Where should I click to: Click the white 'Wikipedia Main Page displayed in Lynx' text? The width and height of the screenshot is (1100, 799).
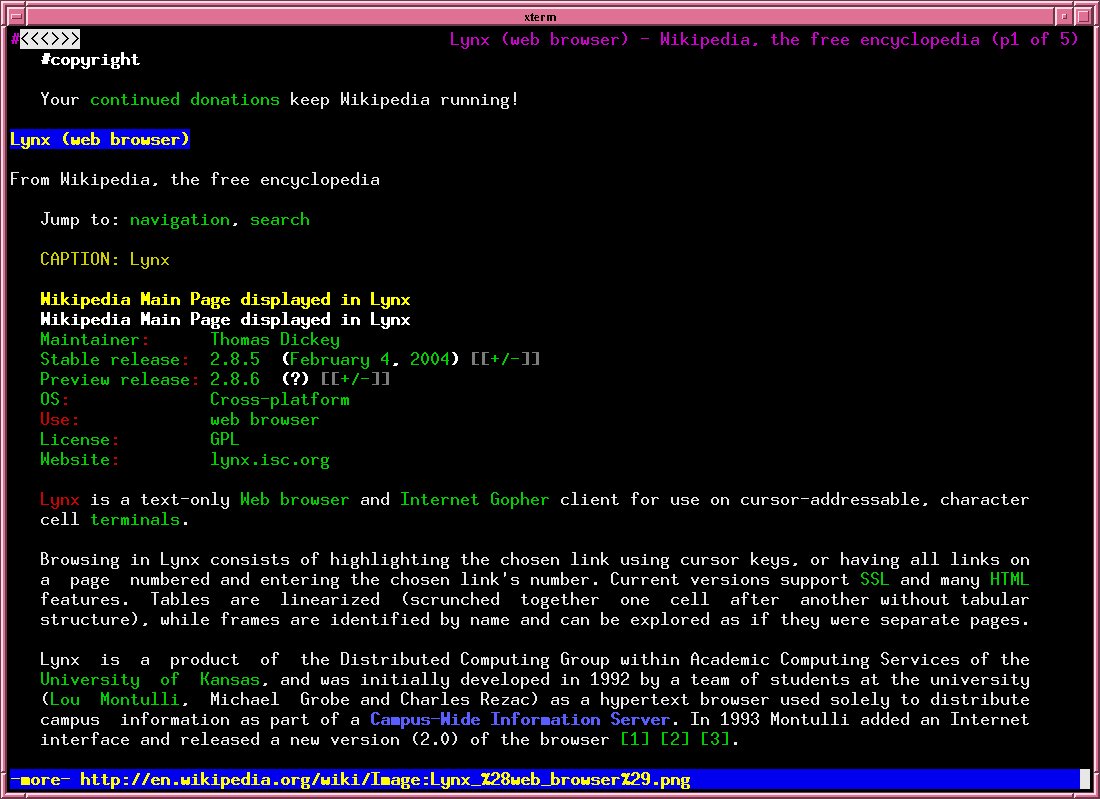[225, 319]
